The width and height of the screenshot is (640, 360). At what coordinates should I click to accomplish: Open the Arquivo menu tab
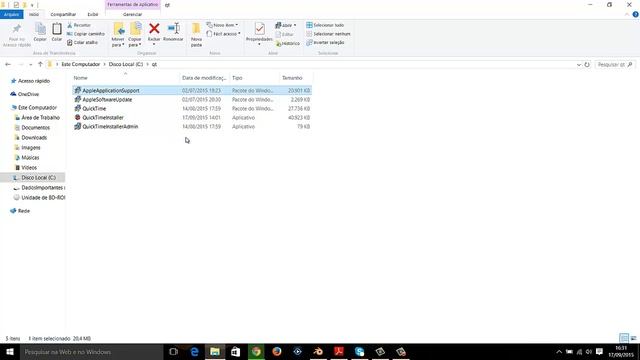(x=11, y=14)
